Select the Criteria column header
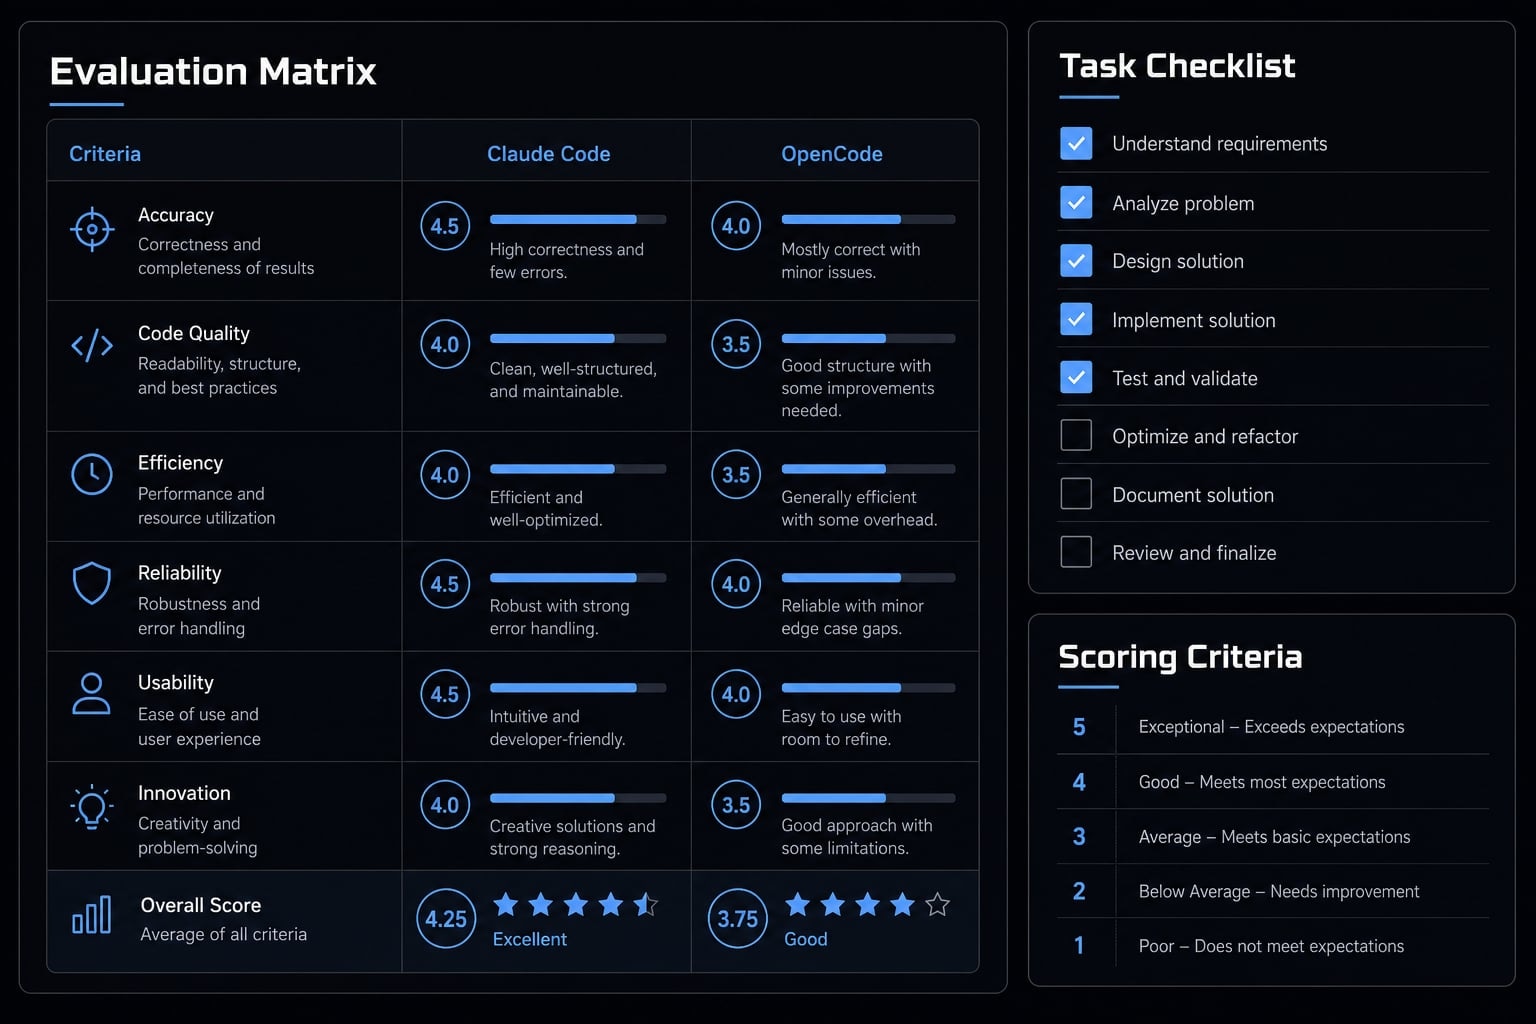The image size is (1536, 1024). coord(105,154)
